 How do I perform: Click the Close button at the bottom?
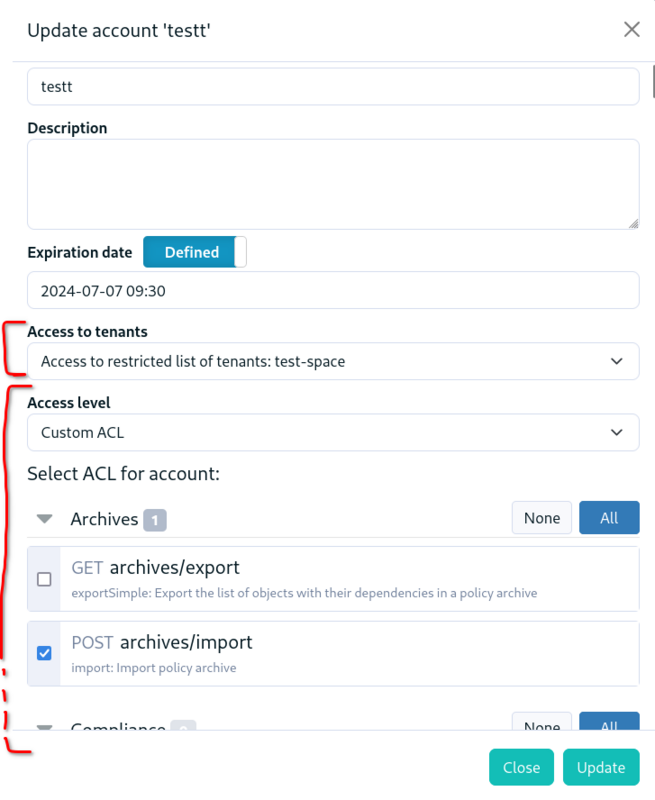pos(521,767)
